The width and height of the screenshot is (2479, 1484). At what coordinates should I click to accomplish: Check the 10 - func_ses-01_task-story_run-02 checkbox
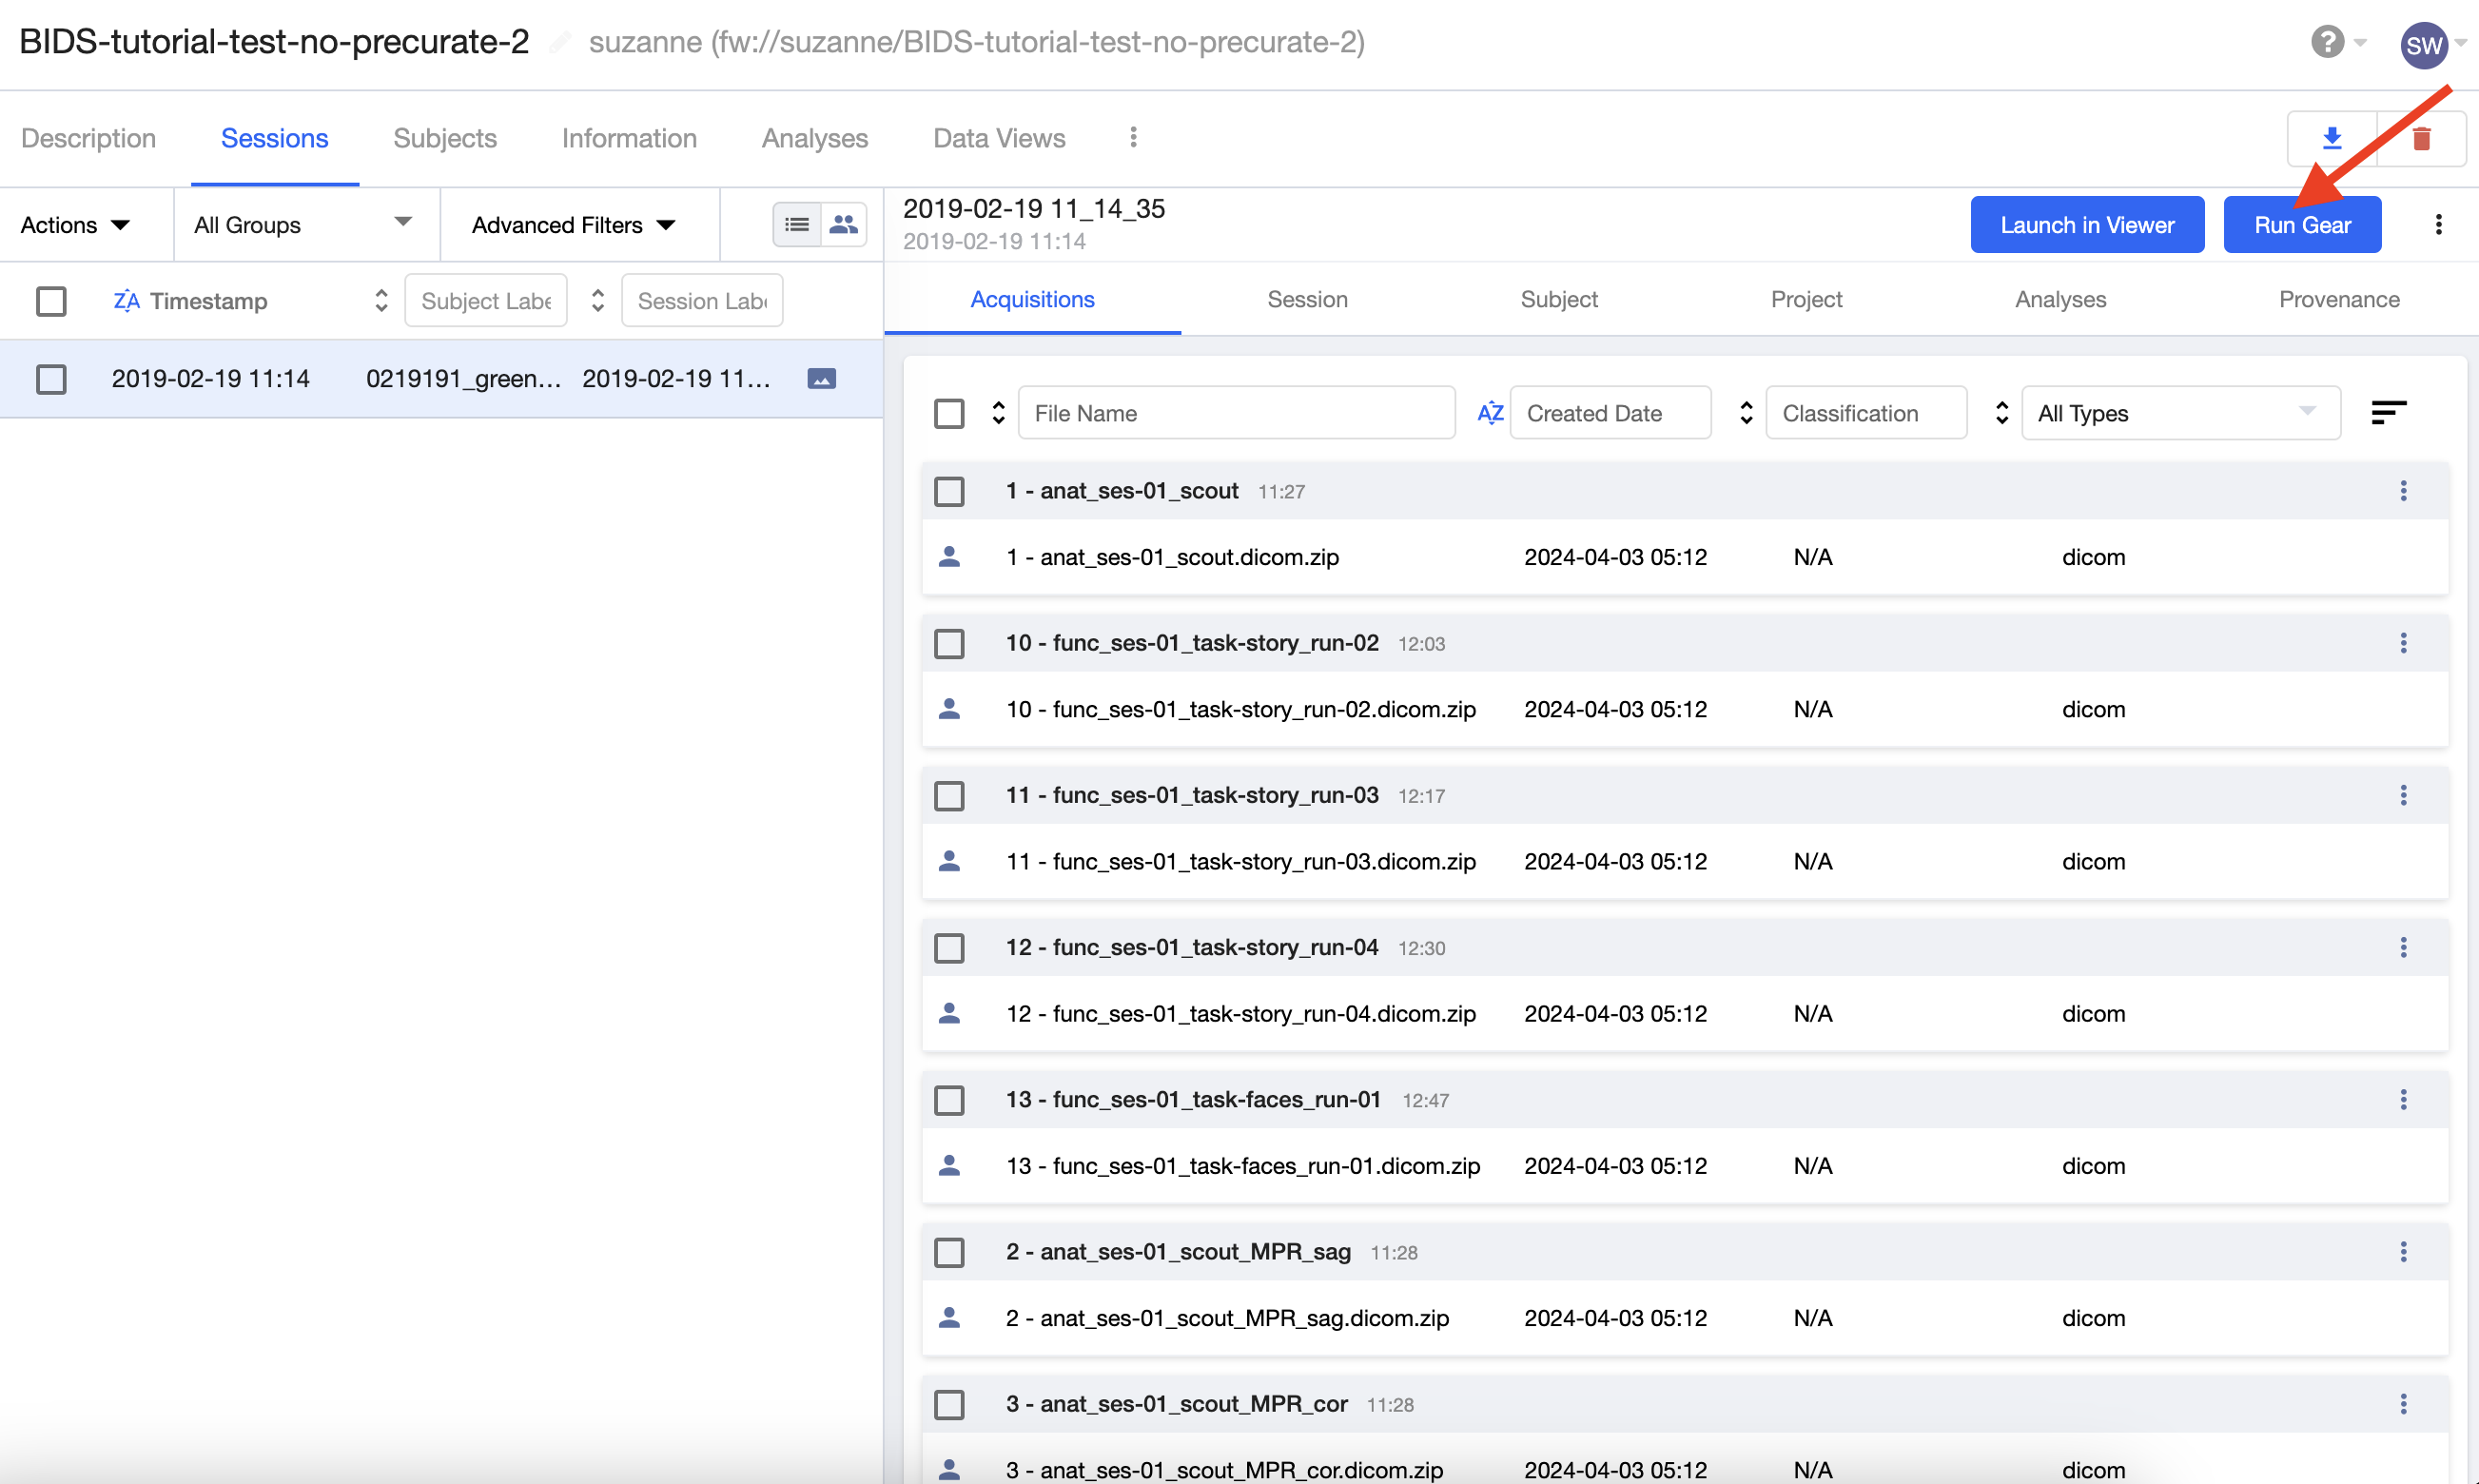click(x=948, y=643)
